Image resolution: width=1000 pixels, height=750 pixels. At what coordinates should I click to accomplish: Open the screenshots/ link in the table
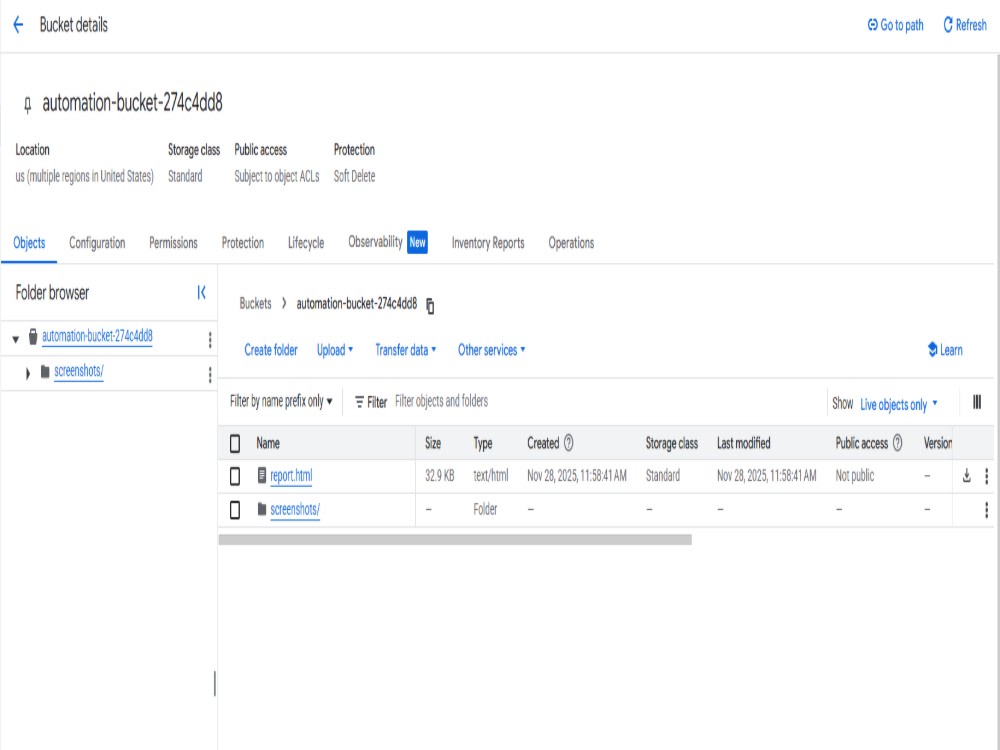[295, 510]
